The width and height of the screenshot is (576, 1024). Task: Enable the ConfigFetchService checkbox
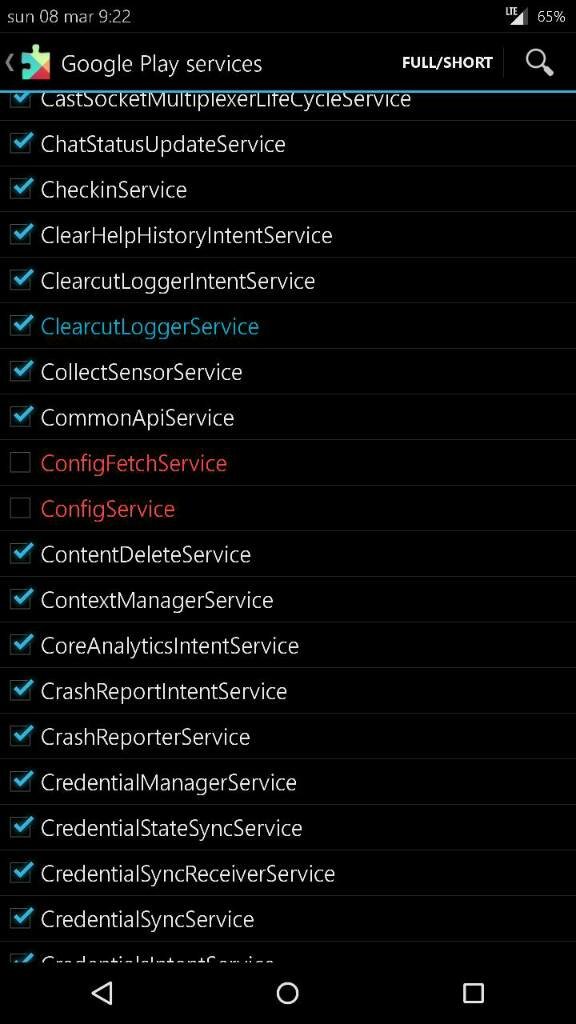(20, 462)
